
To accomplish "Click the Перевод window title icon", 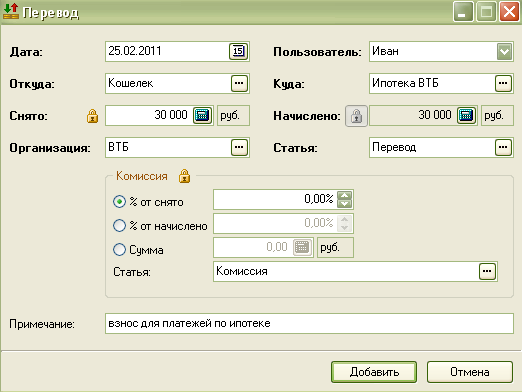I will 11,11.
